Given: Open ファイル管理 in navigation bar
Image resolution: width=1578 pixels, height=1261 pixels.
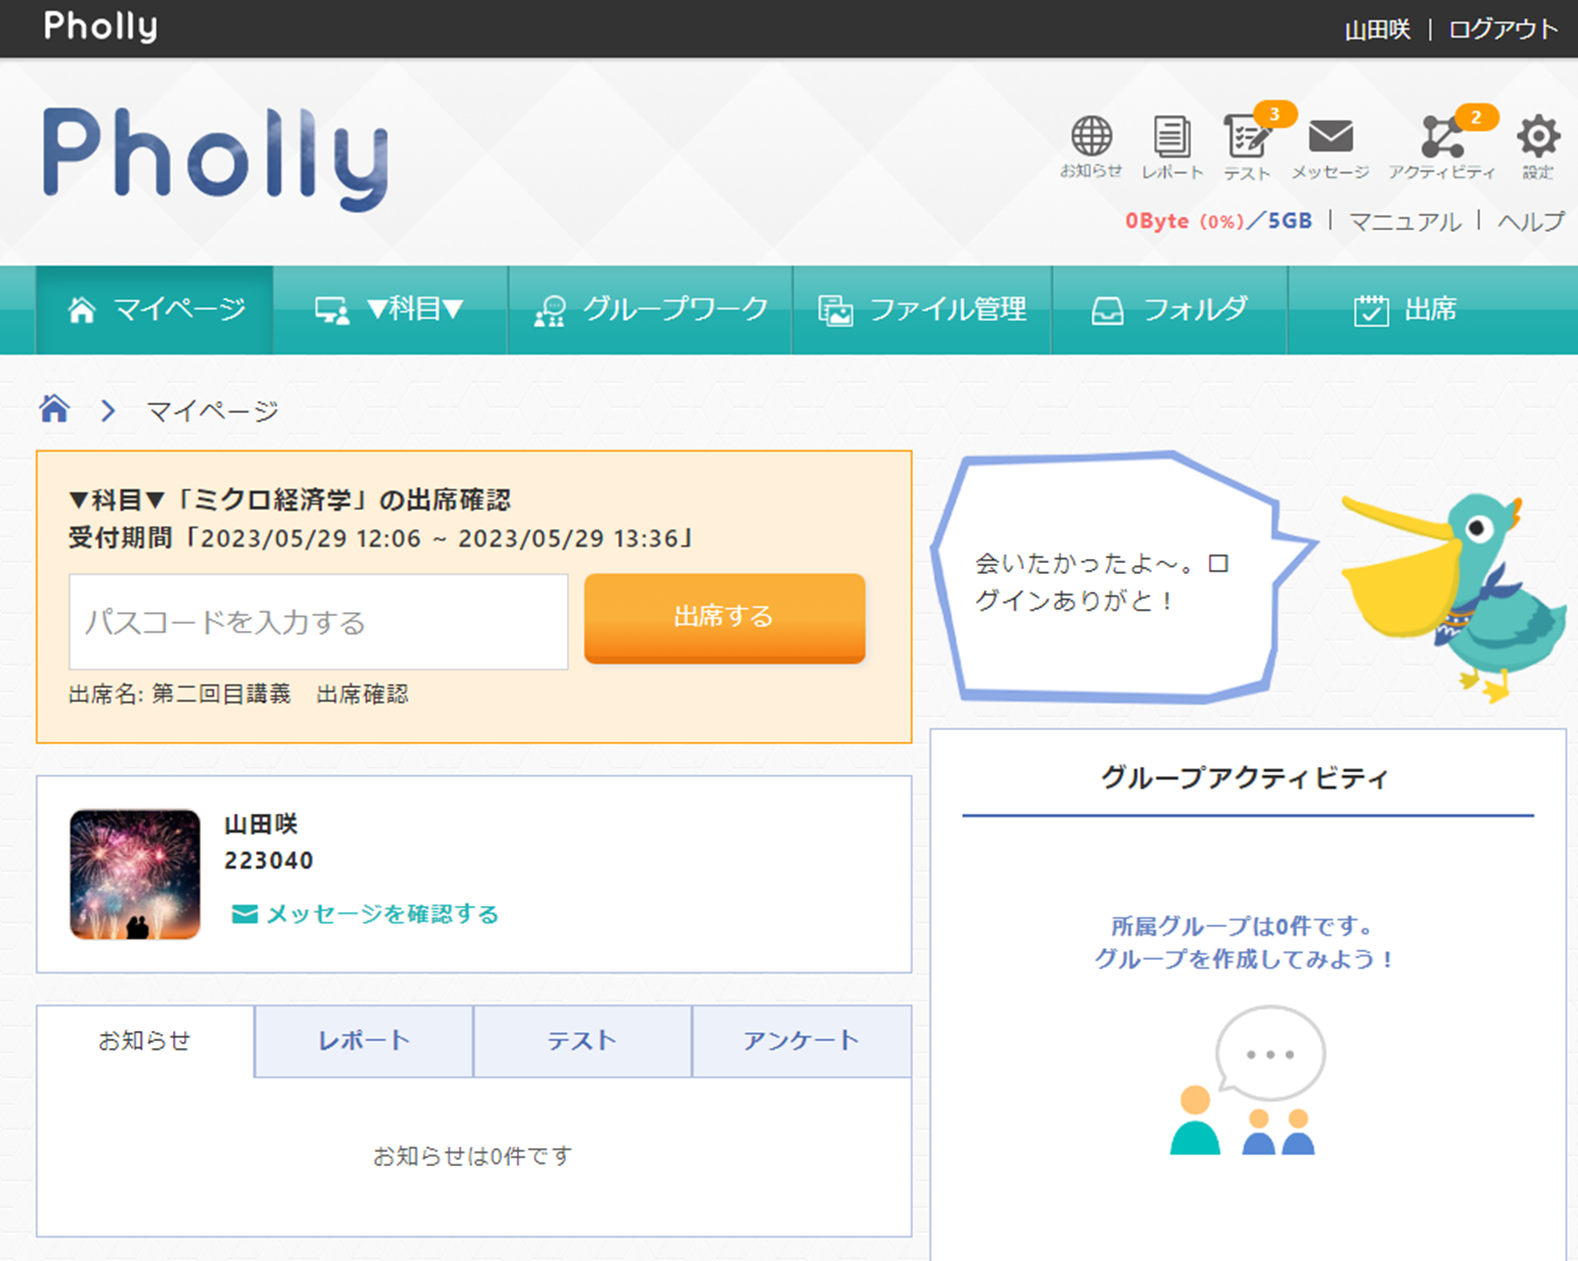Looking at the screenshot, I should coord(922,310).
